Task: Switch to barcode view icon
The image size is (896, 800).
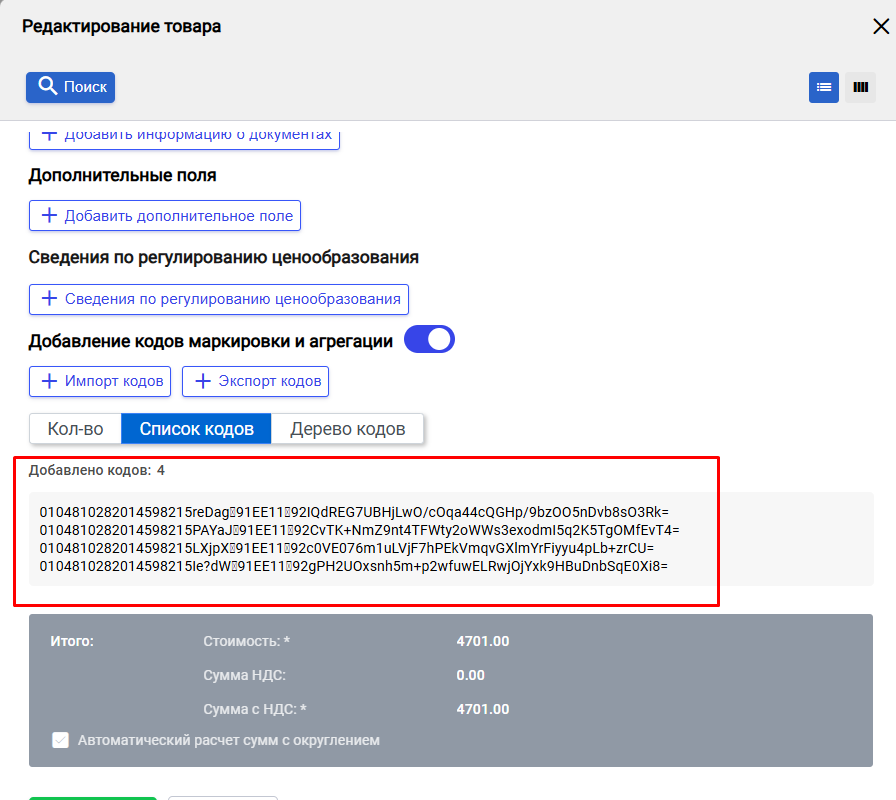Action: click(x=861, y=87)
